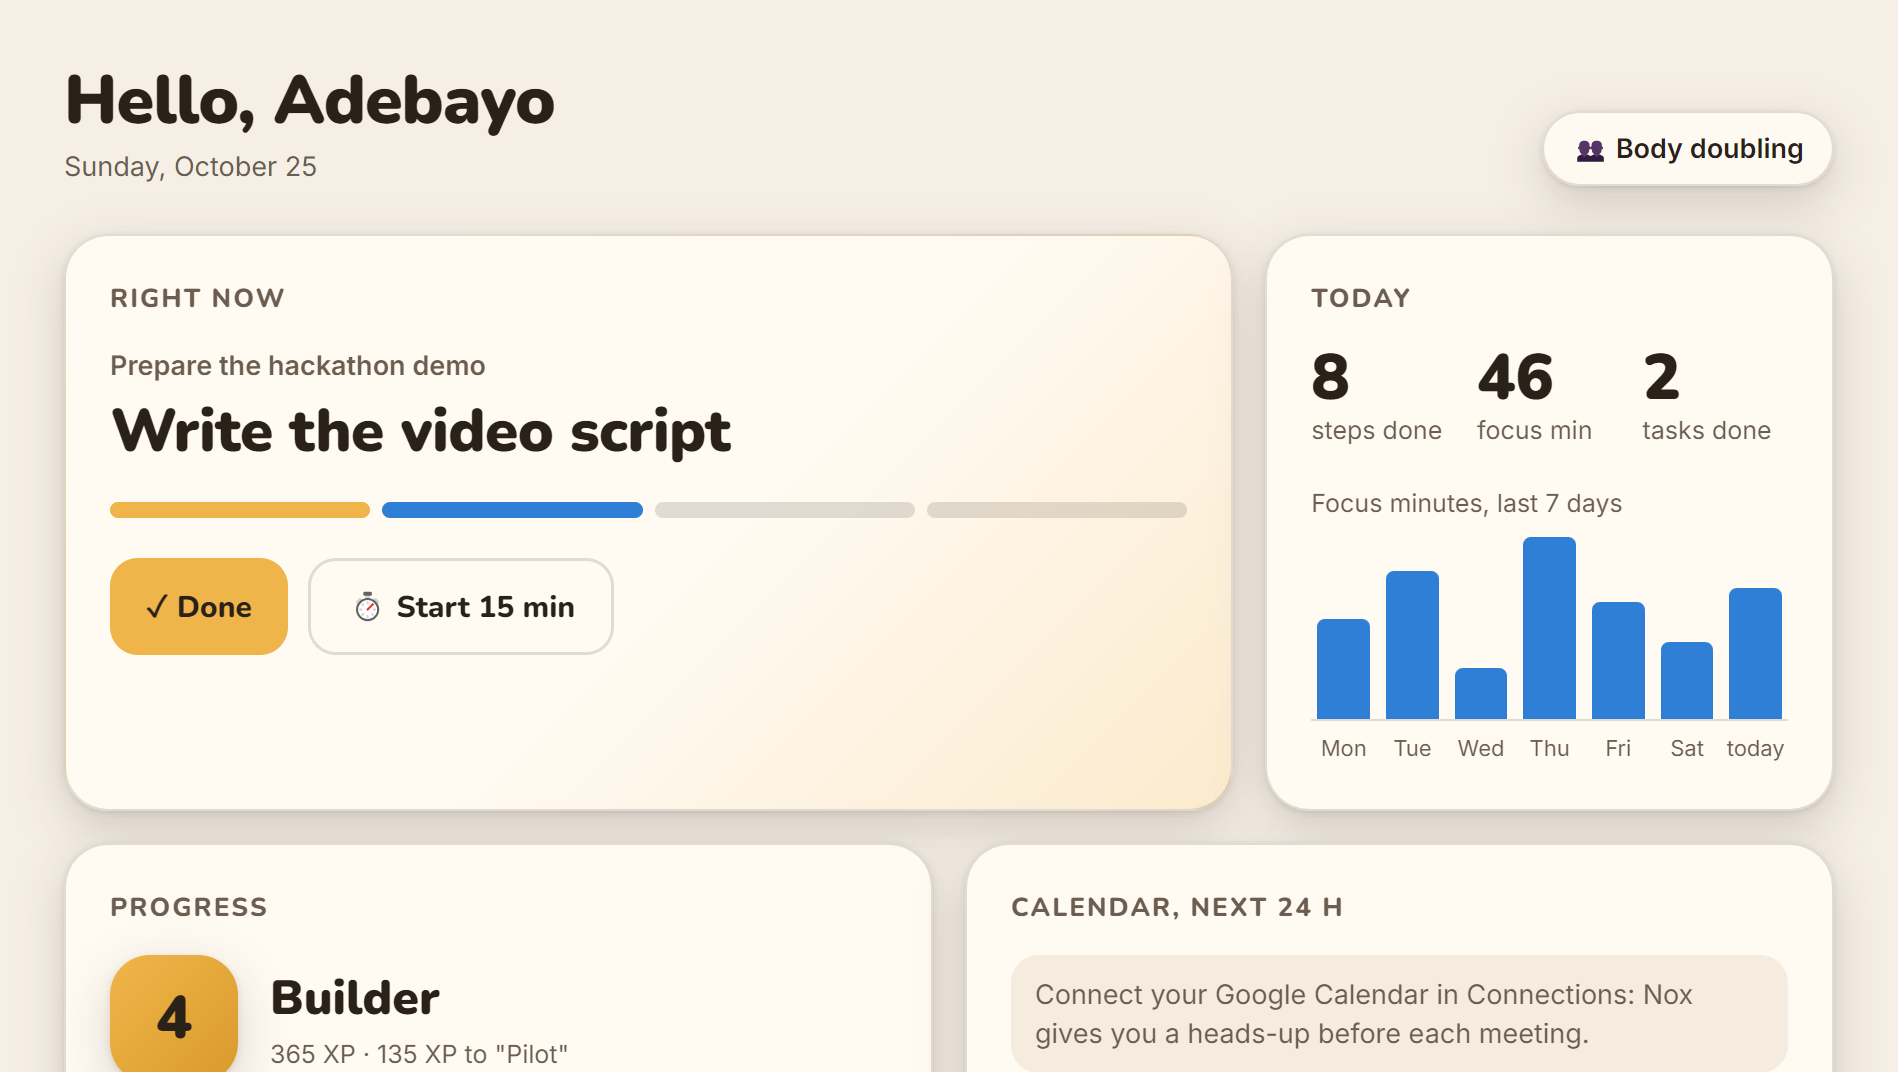Click the task name "Prepare the hackathon demo"

pyautogui.click(x=298, y=366)
